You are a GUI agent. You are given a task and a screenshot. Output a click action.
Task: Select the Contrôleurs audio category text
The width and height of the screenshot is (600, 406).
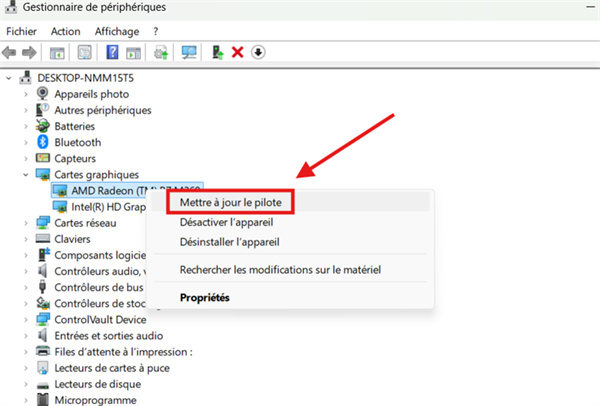pyautogui.click(x=100, y=271)
